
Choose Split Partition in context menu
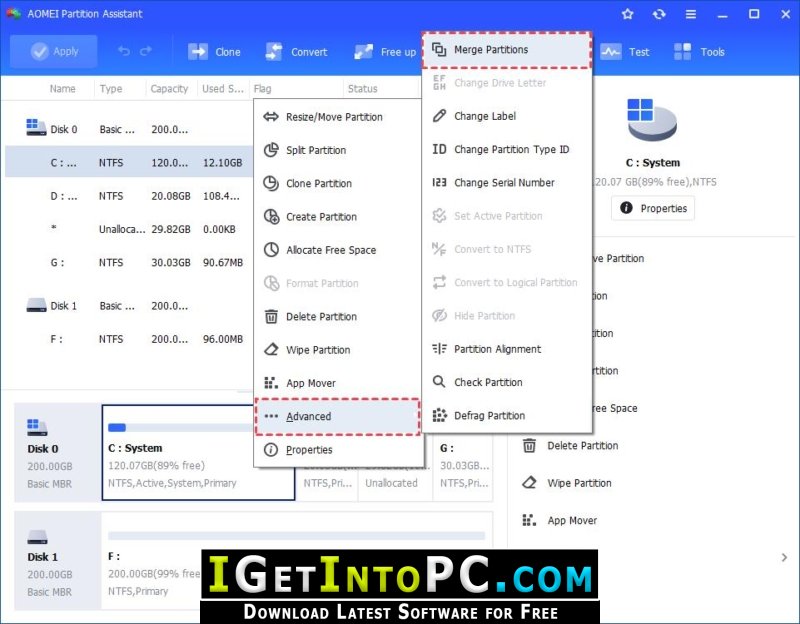click(316, 150)
